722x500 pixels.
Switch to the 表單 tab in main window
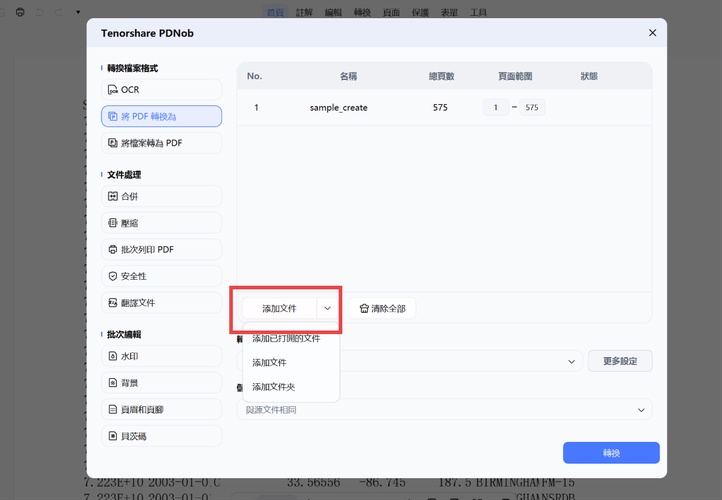[x=449, y=12]
